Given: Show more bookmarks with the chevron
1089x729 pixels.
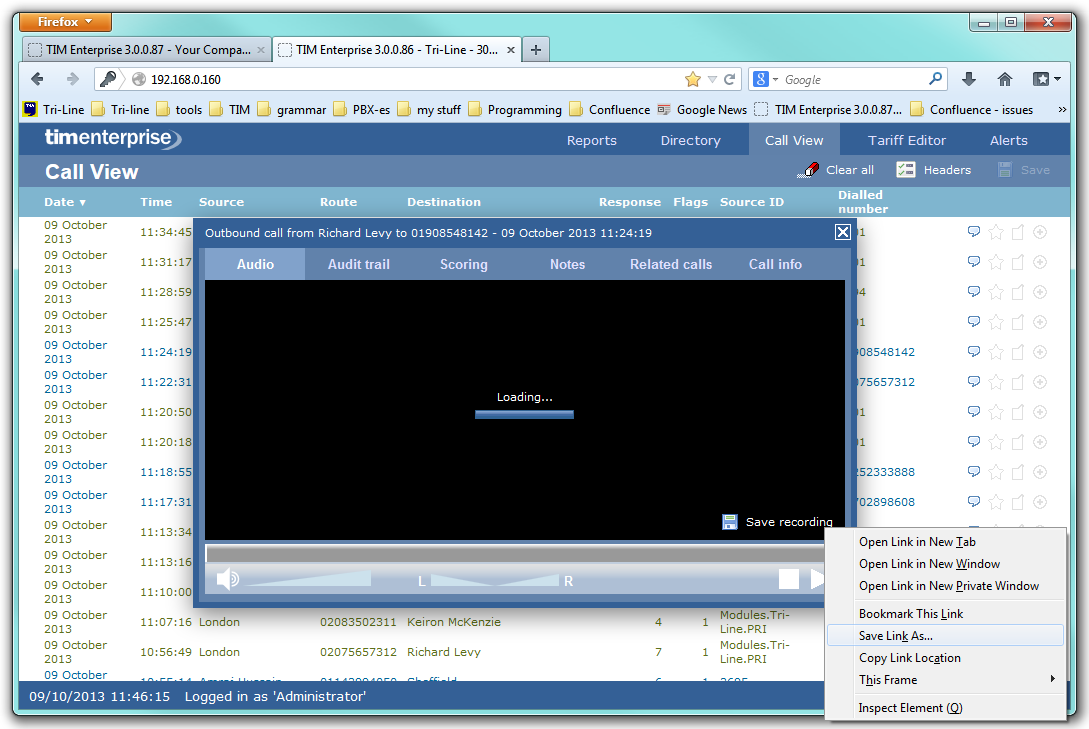Looking at the screenshot, I should (1061, 110).
